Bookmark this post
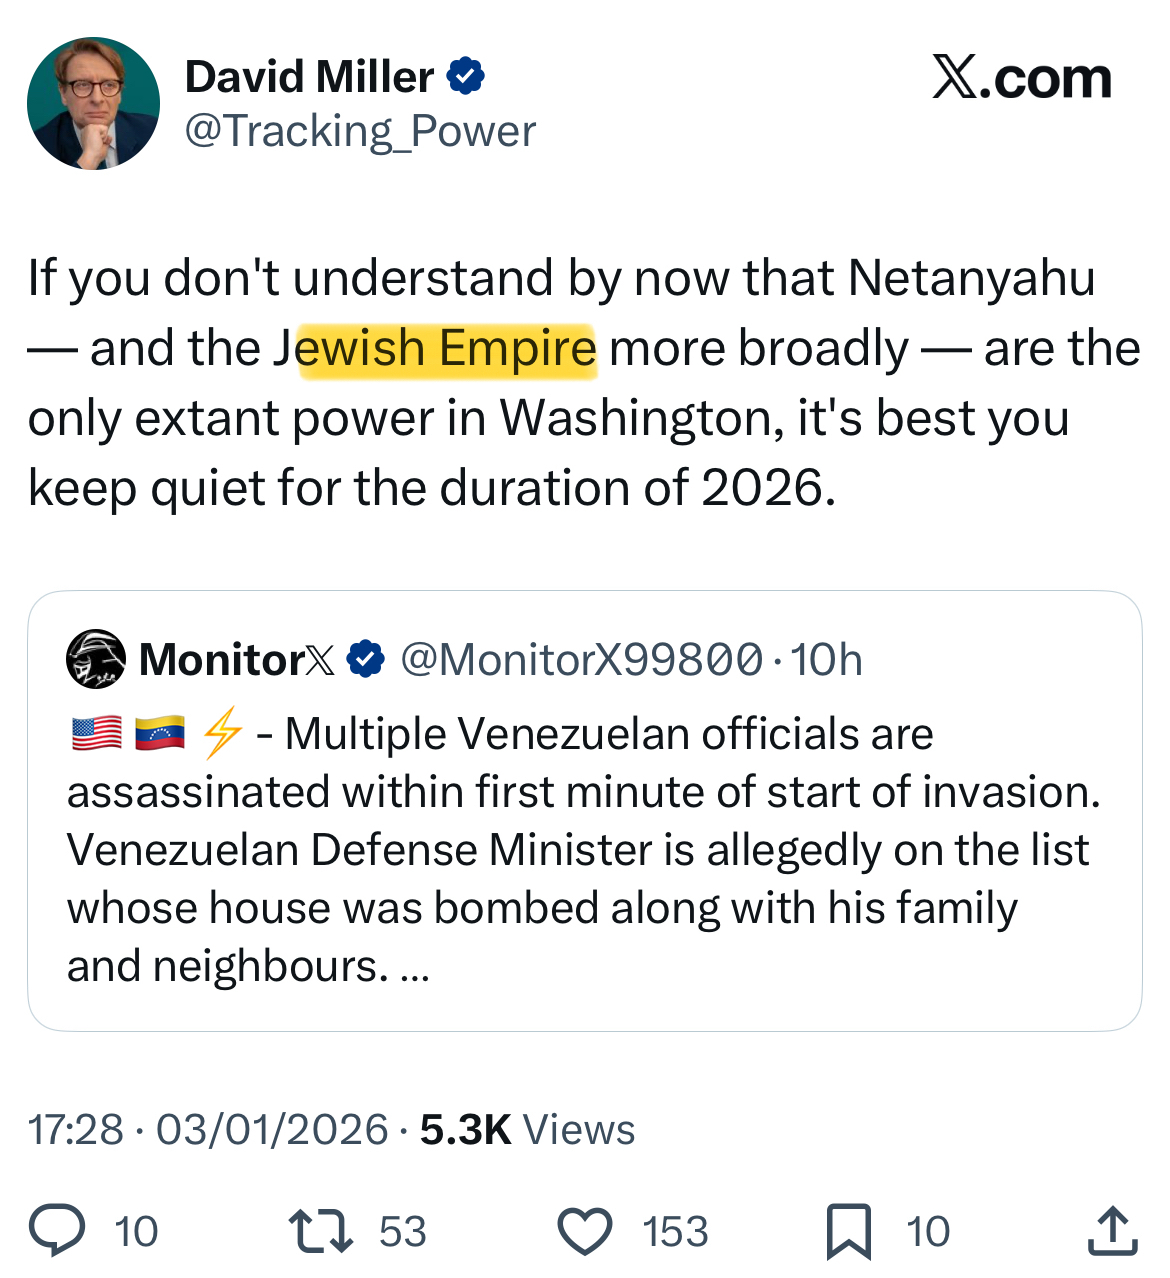 coord(848,1231)
